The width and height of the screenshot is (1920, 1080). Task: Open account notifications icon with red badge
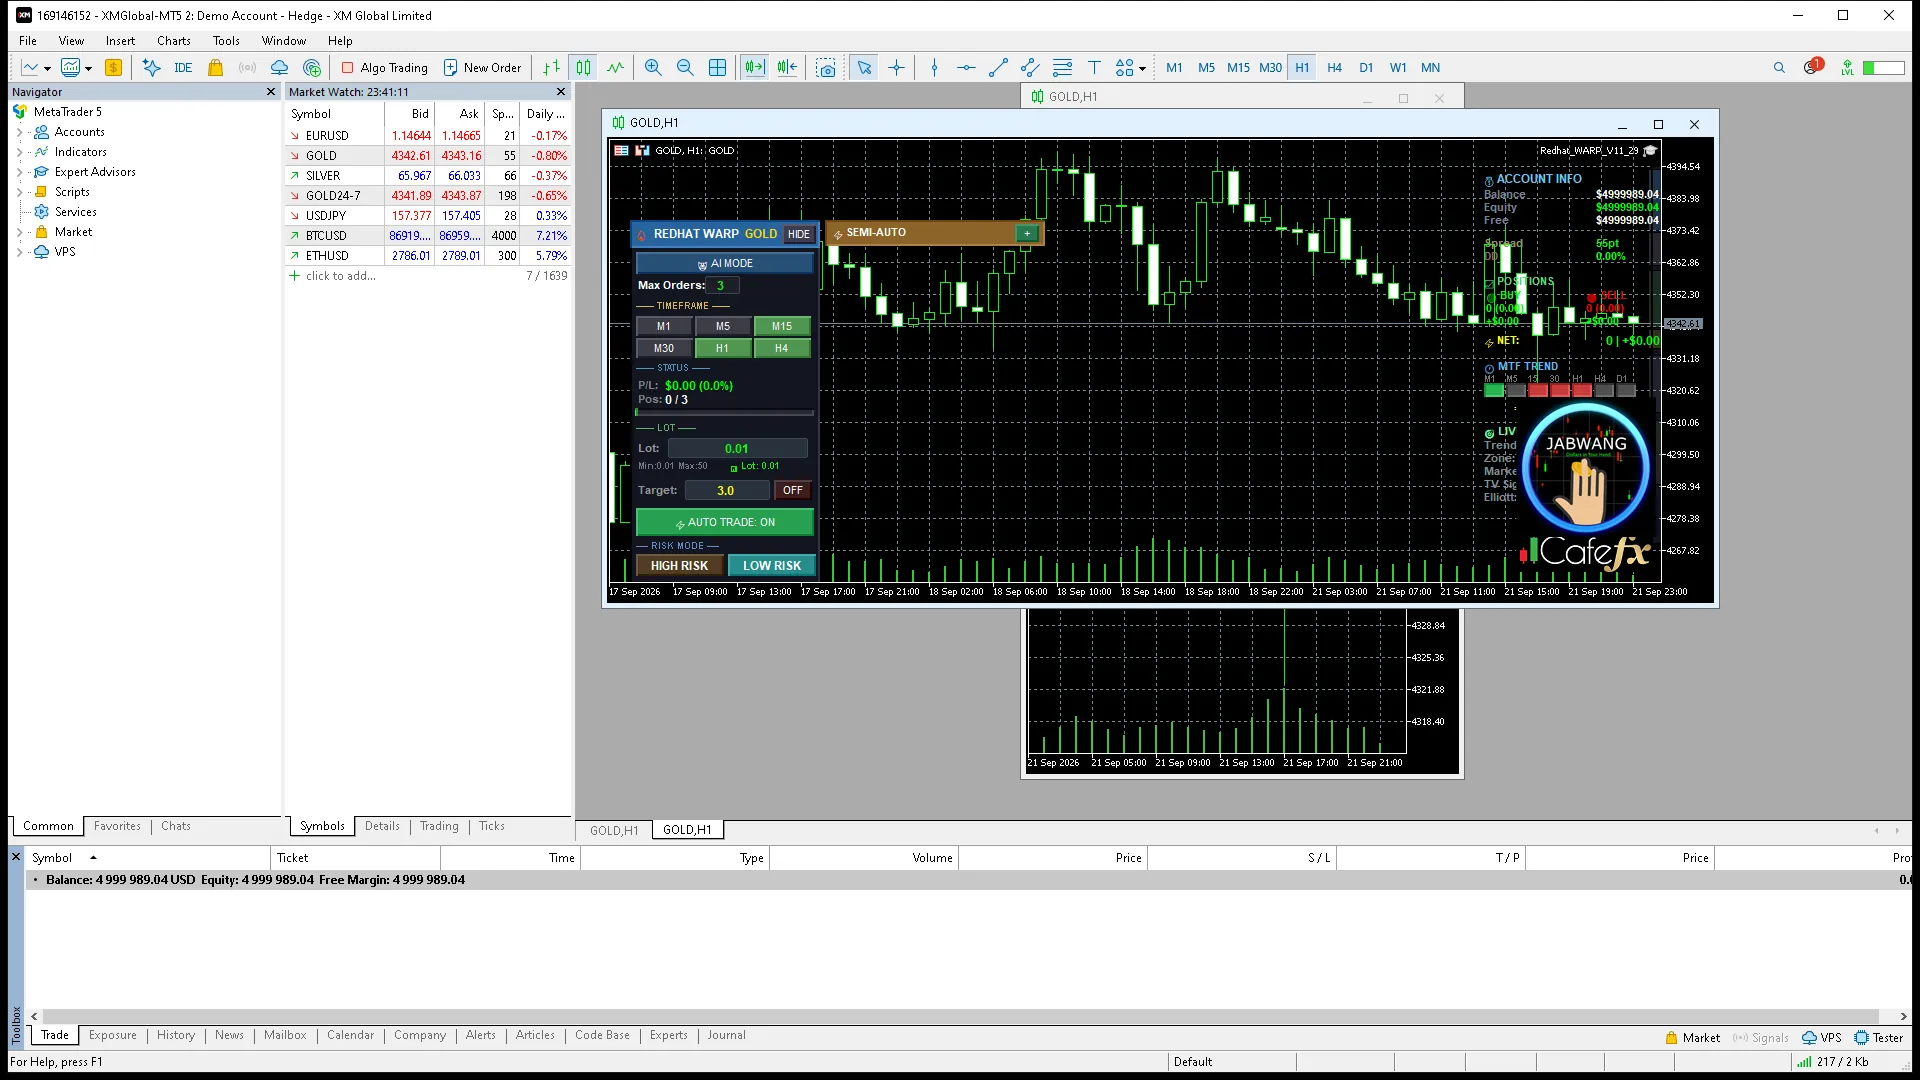pyautogui.click(x=1812, y=67)
